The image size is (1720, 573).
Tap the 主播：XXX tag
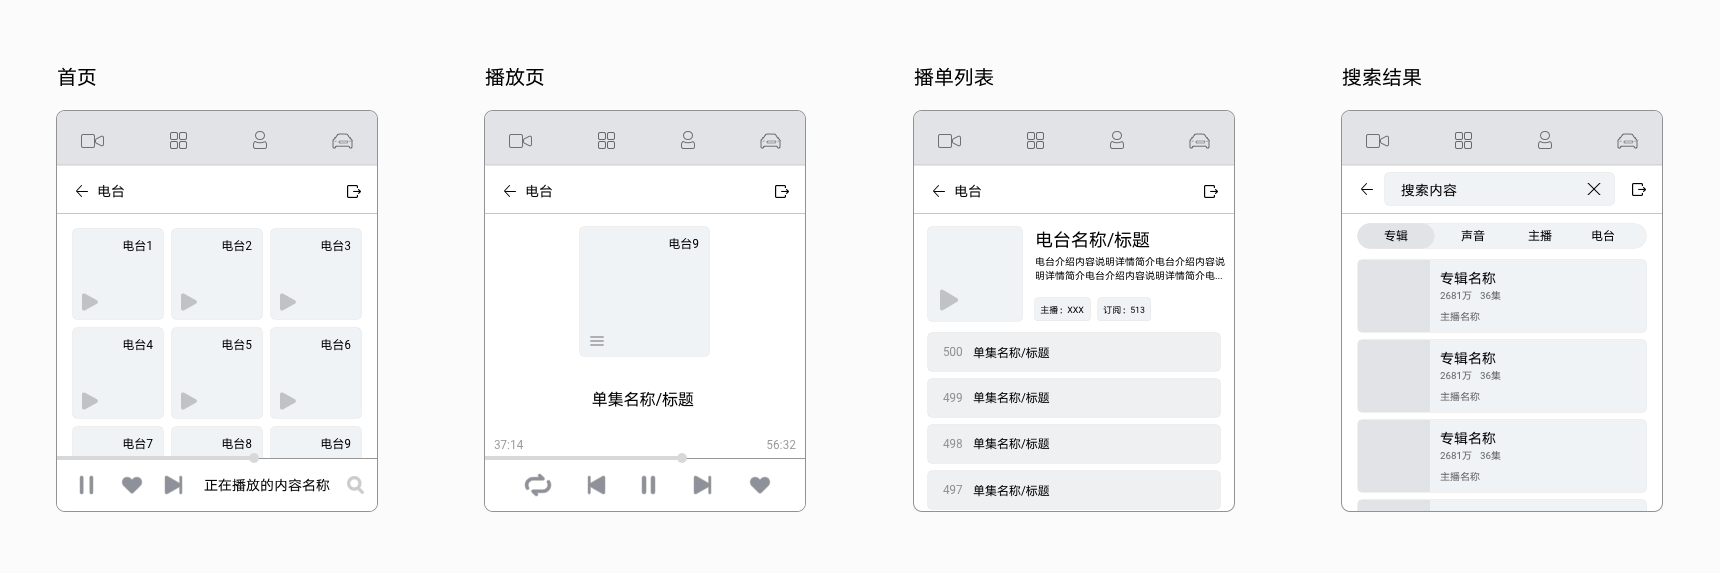pos(1062,310)
